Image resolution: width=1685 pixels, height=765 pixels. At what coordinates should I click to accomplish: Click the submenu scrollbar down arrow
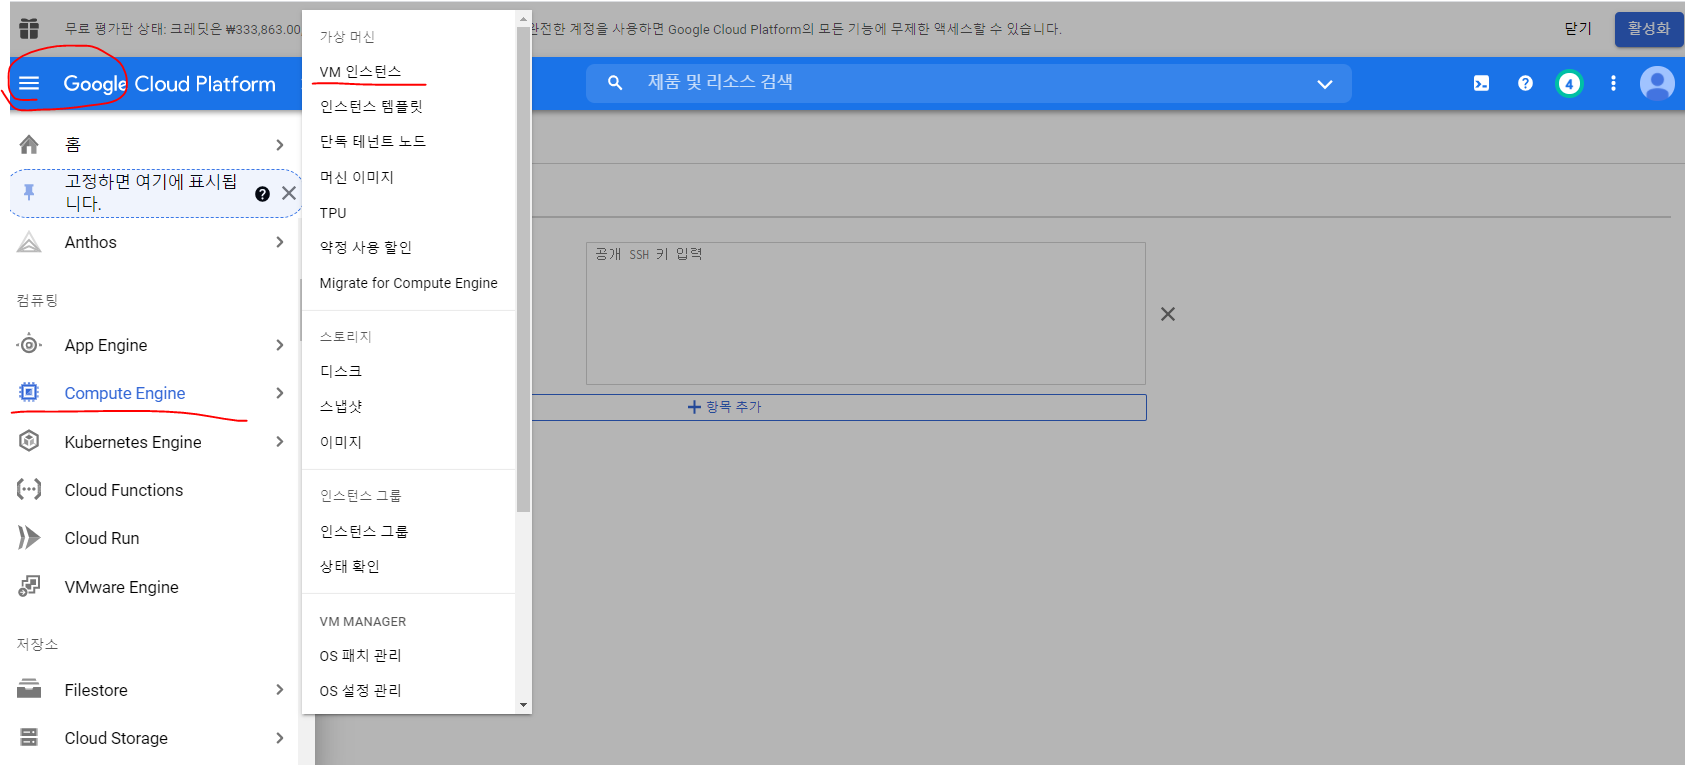[x=523, y=705]
